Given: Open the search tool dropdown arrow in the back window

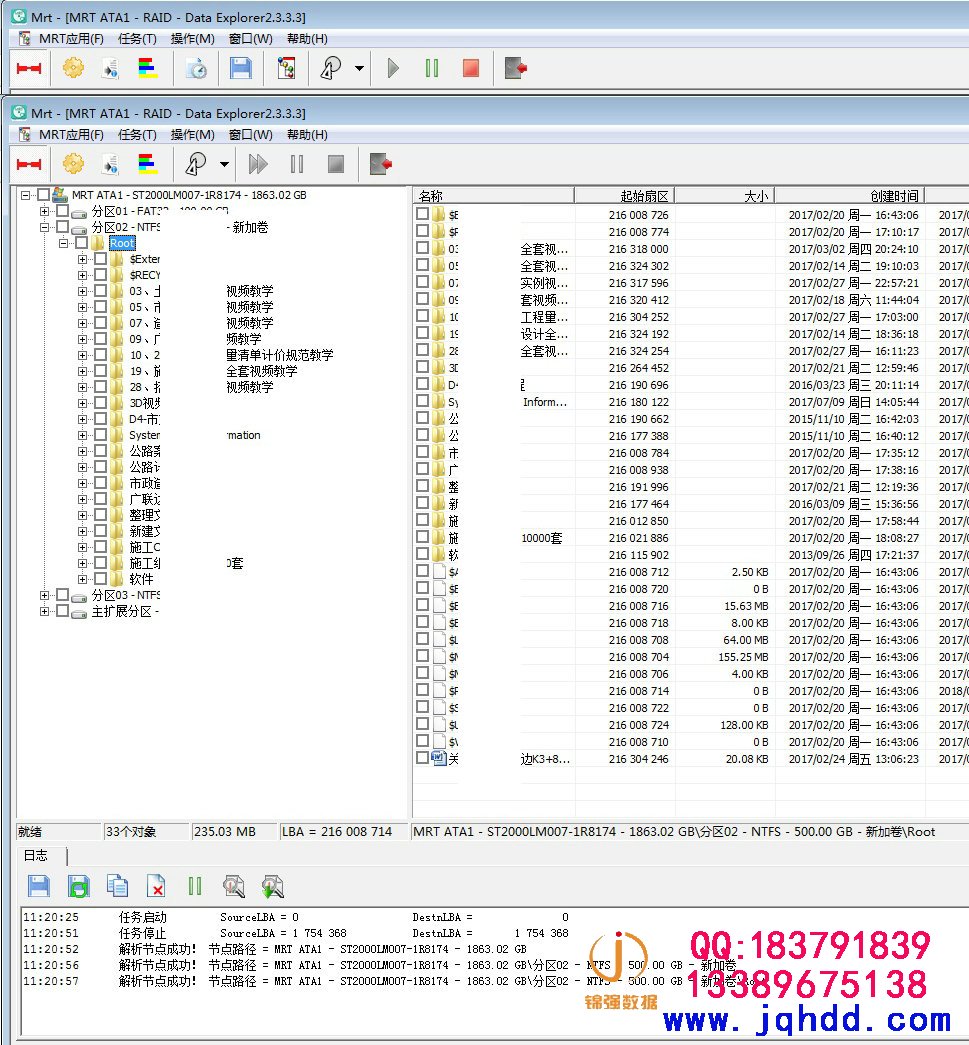Looking at the screenshot, I should [x=359, y=68].
